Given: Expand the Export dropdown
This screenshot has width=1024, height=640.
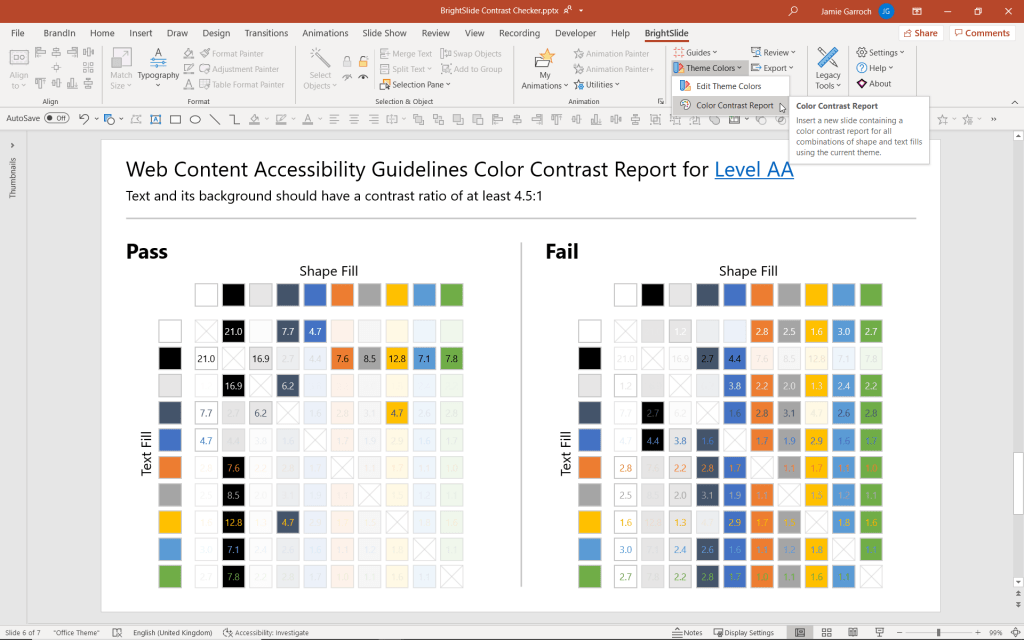Looking at the screenshot, I should (x=775, y=67).
